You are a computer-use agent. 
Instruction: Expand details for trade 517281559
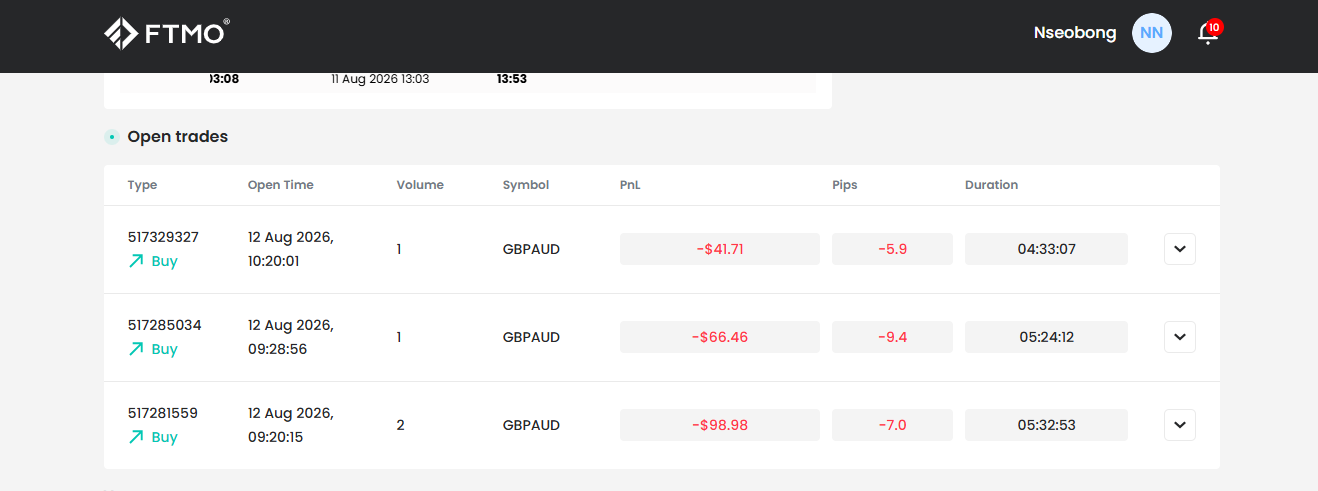pyautogui.click(x=1180, y=425)
